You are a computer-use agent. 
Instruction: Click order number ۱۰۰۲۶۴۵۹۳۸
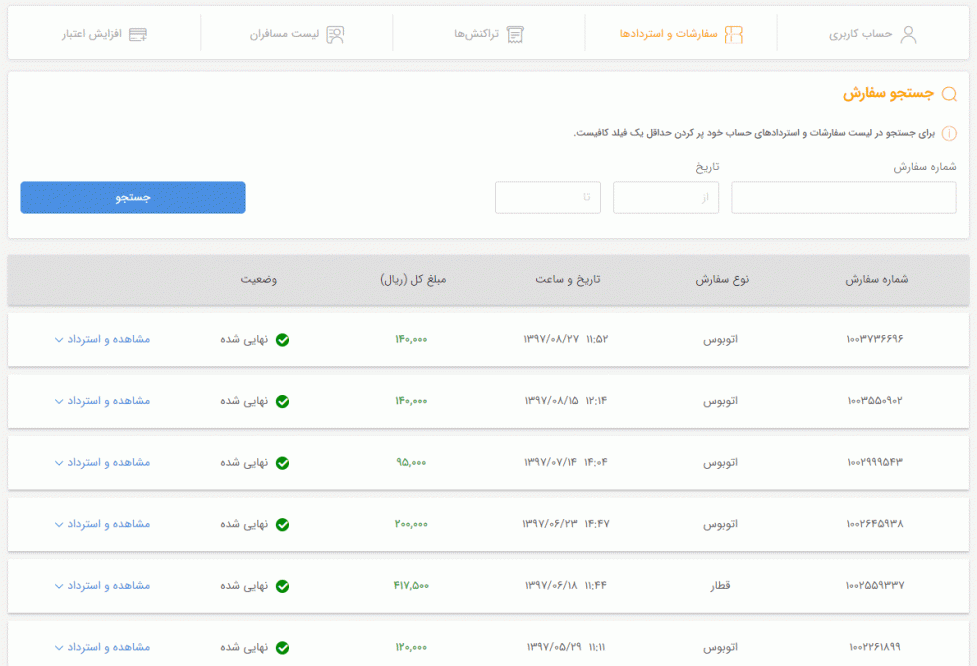coord(875,525)
